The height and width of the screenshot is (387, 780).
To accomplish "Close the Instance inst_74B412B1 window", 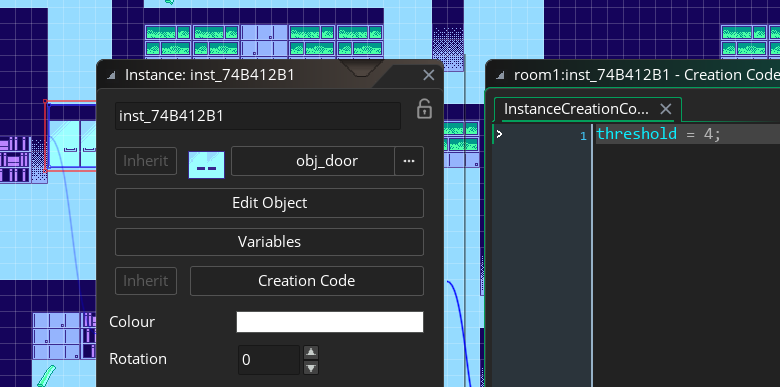I will click(428, 75).
